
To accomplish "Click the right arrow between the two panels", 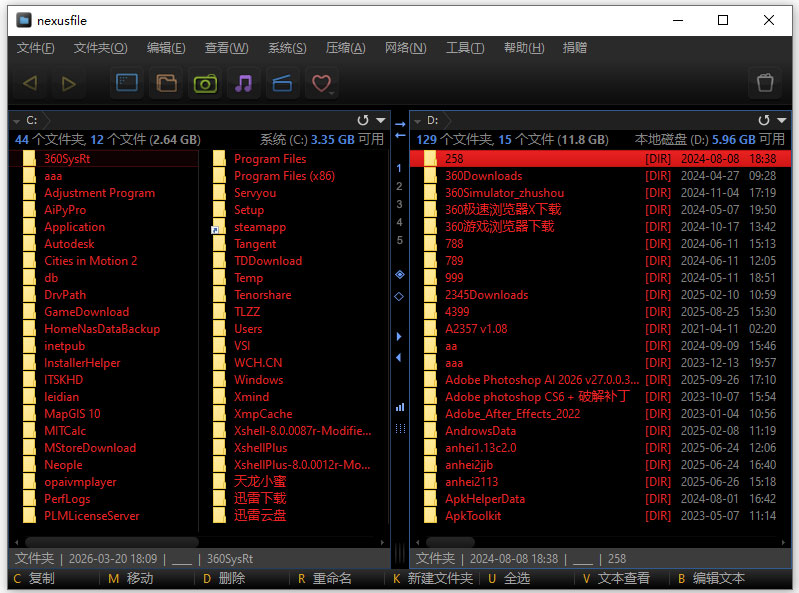I will point(400,124).
